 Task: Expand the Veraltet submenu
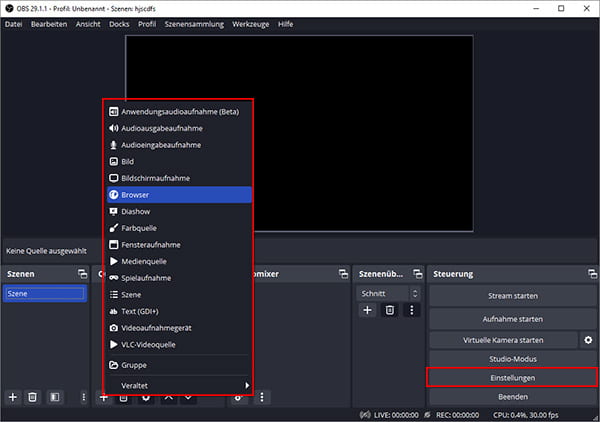point(179,385)
